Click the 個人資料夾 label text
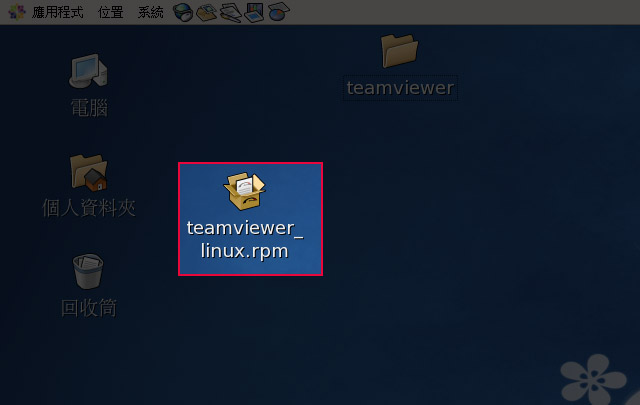Screen dimensions: 640x405 (89, 208)
